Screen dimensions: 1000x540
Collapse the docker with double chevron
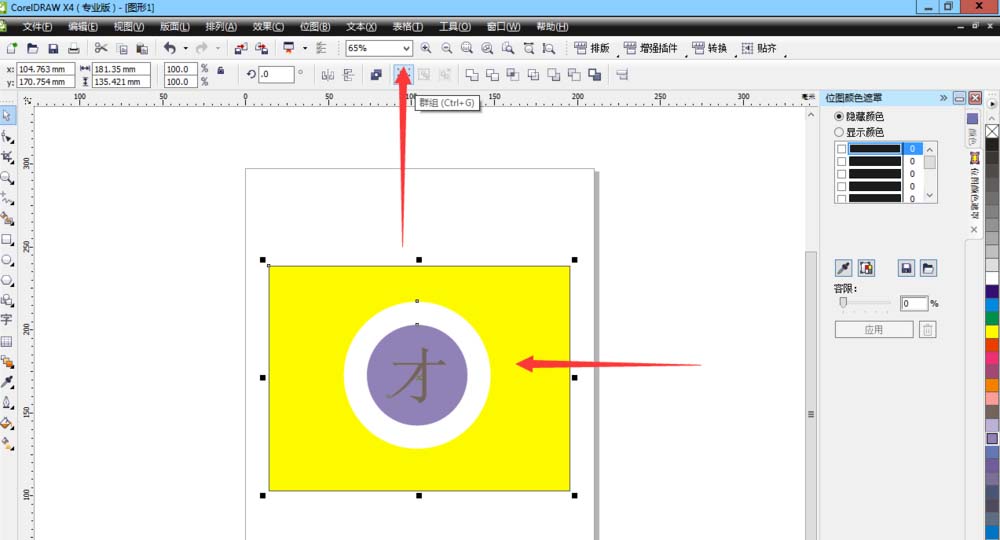tap(943, 98)
